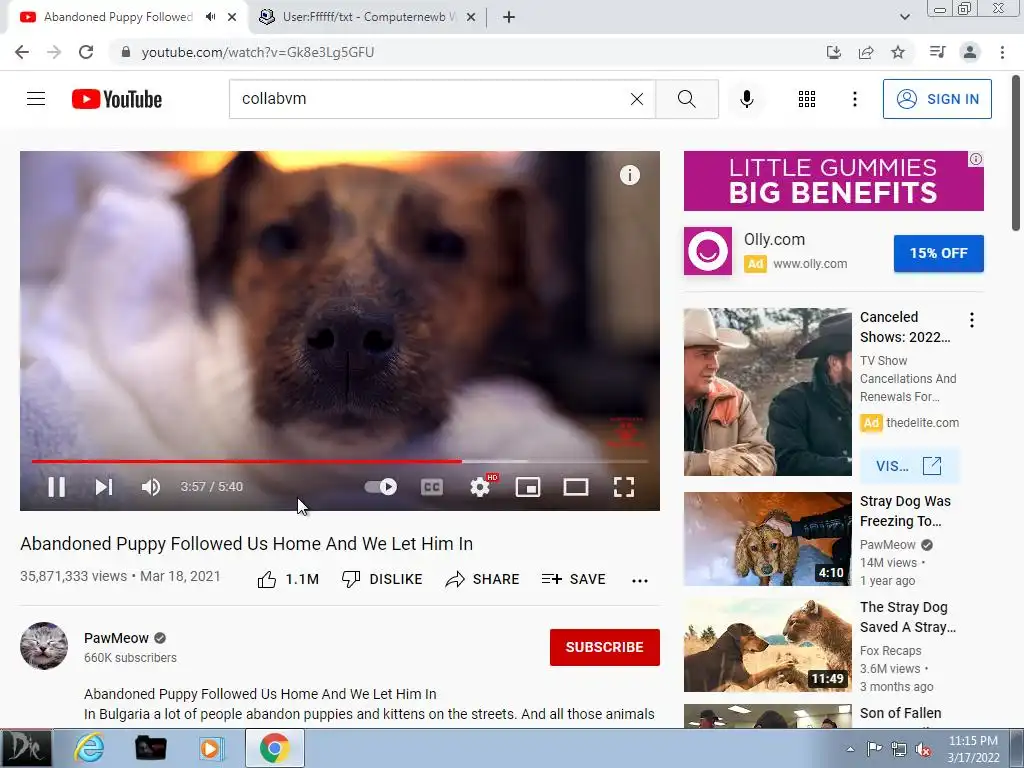
Task: Mute the video player volume
Action: [151, 487]
